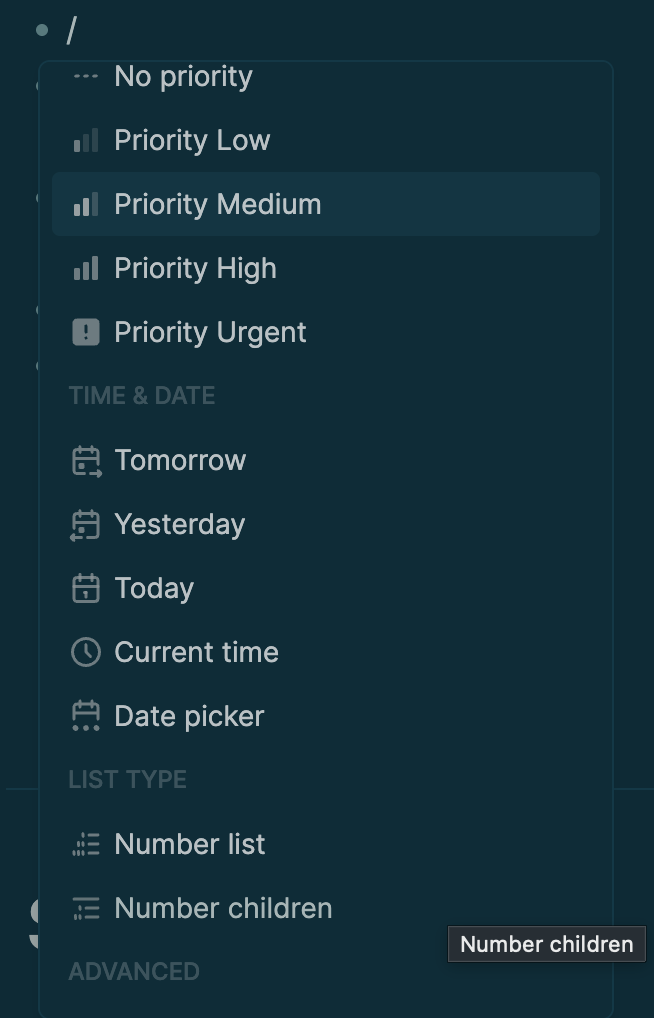Open the Date picker command
This screenshot has width=654, height=1018.
tap(189, 716)
